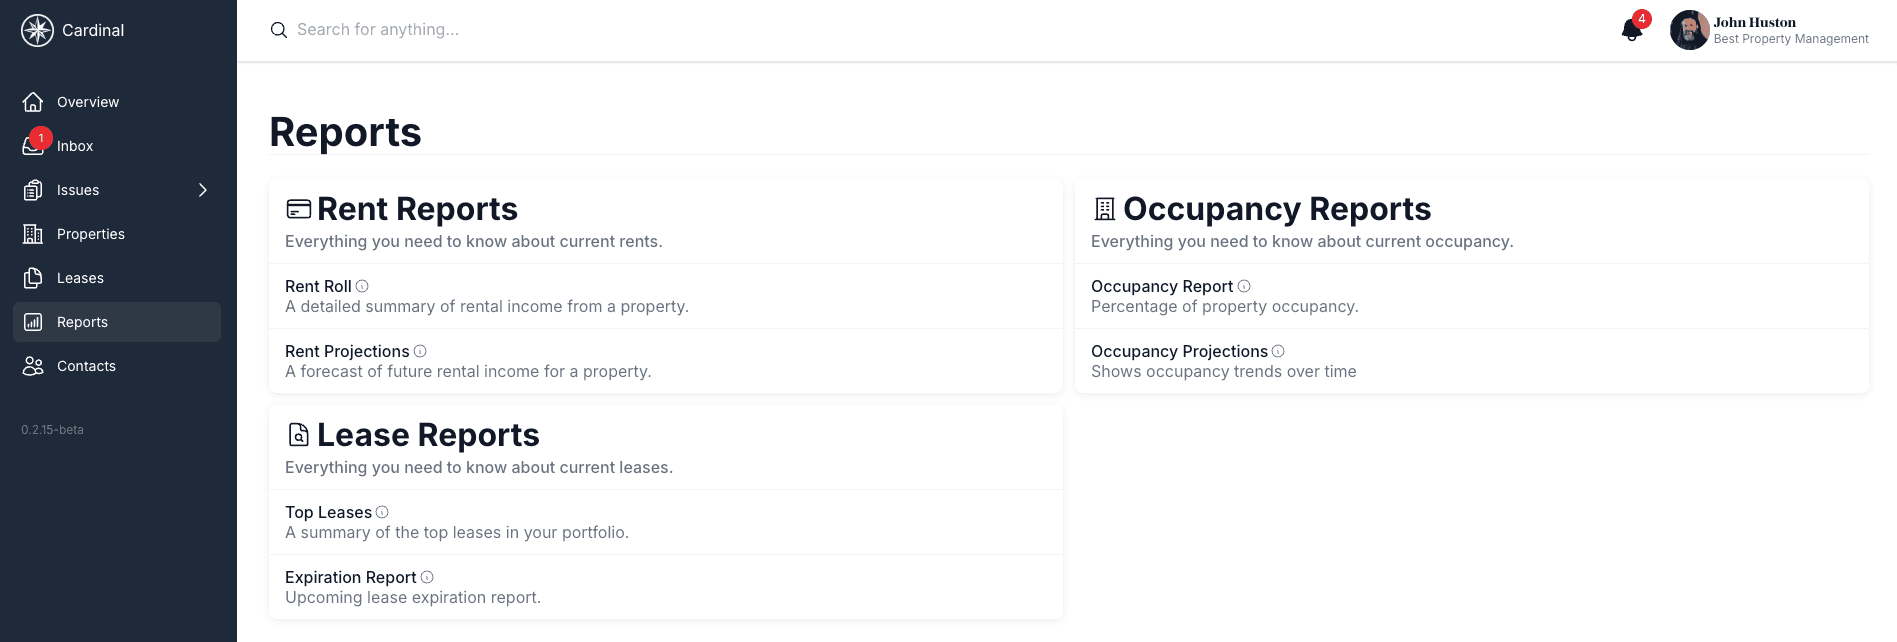Click the info icon beside Rent Roll

(x=360, y=286)
